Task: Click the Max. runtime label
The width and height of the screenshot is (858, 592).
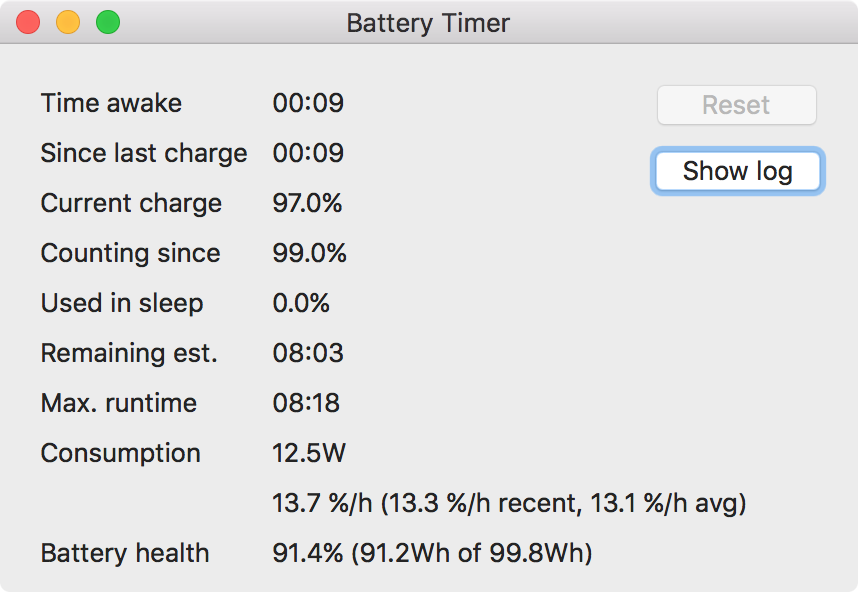Action: (118, 403)
